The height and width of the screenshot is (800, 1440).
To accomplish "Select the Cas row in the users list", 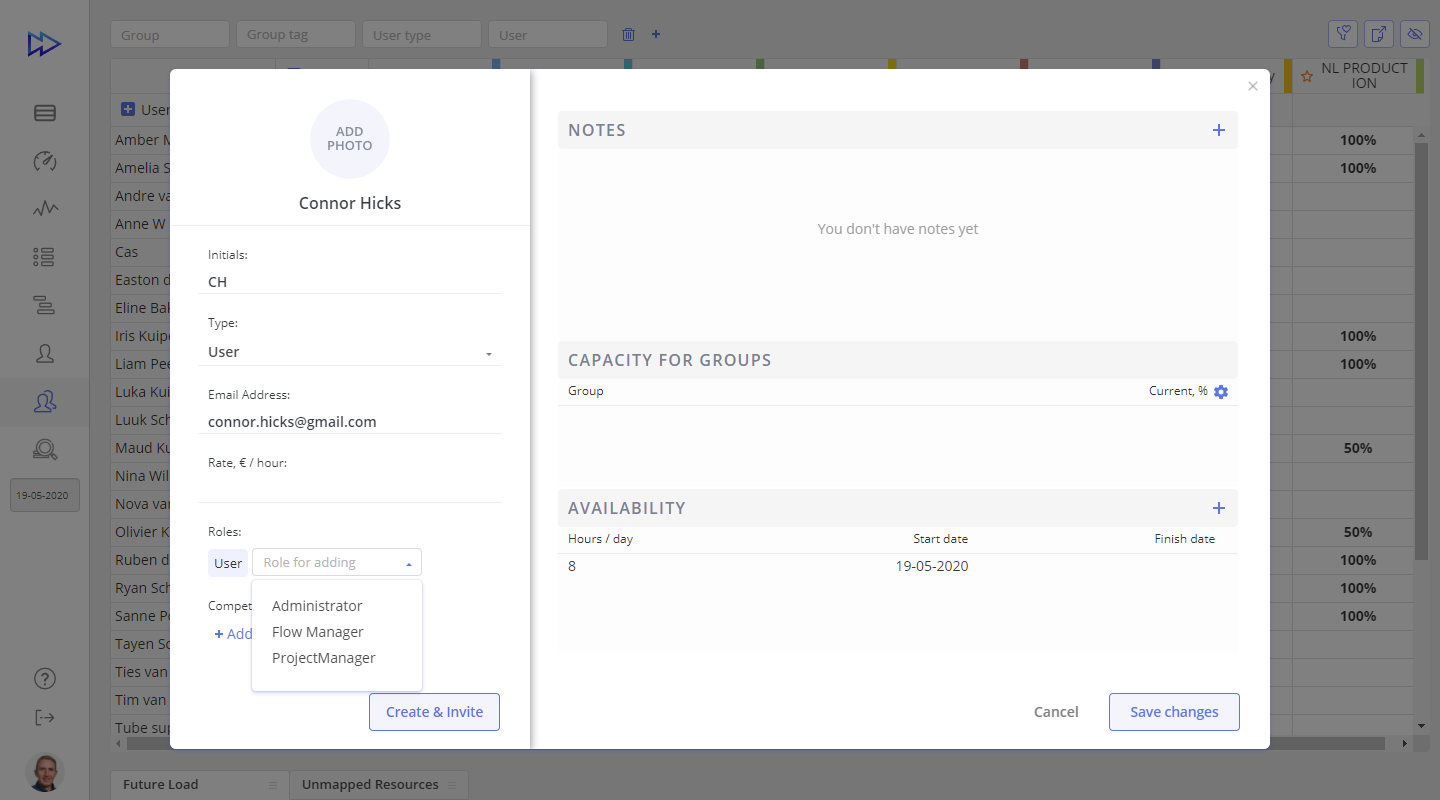I will click(x=141, y=252).
